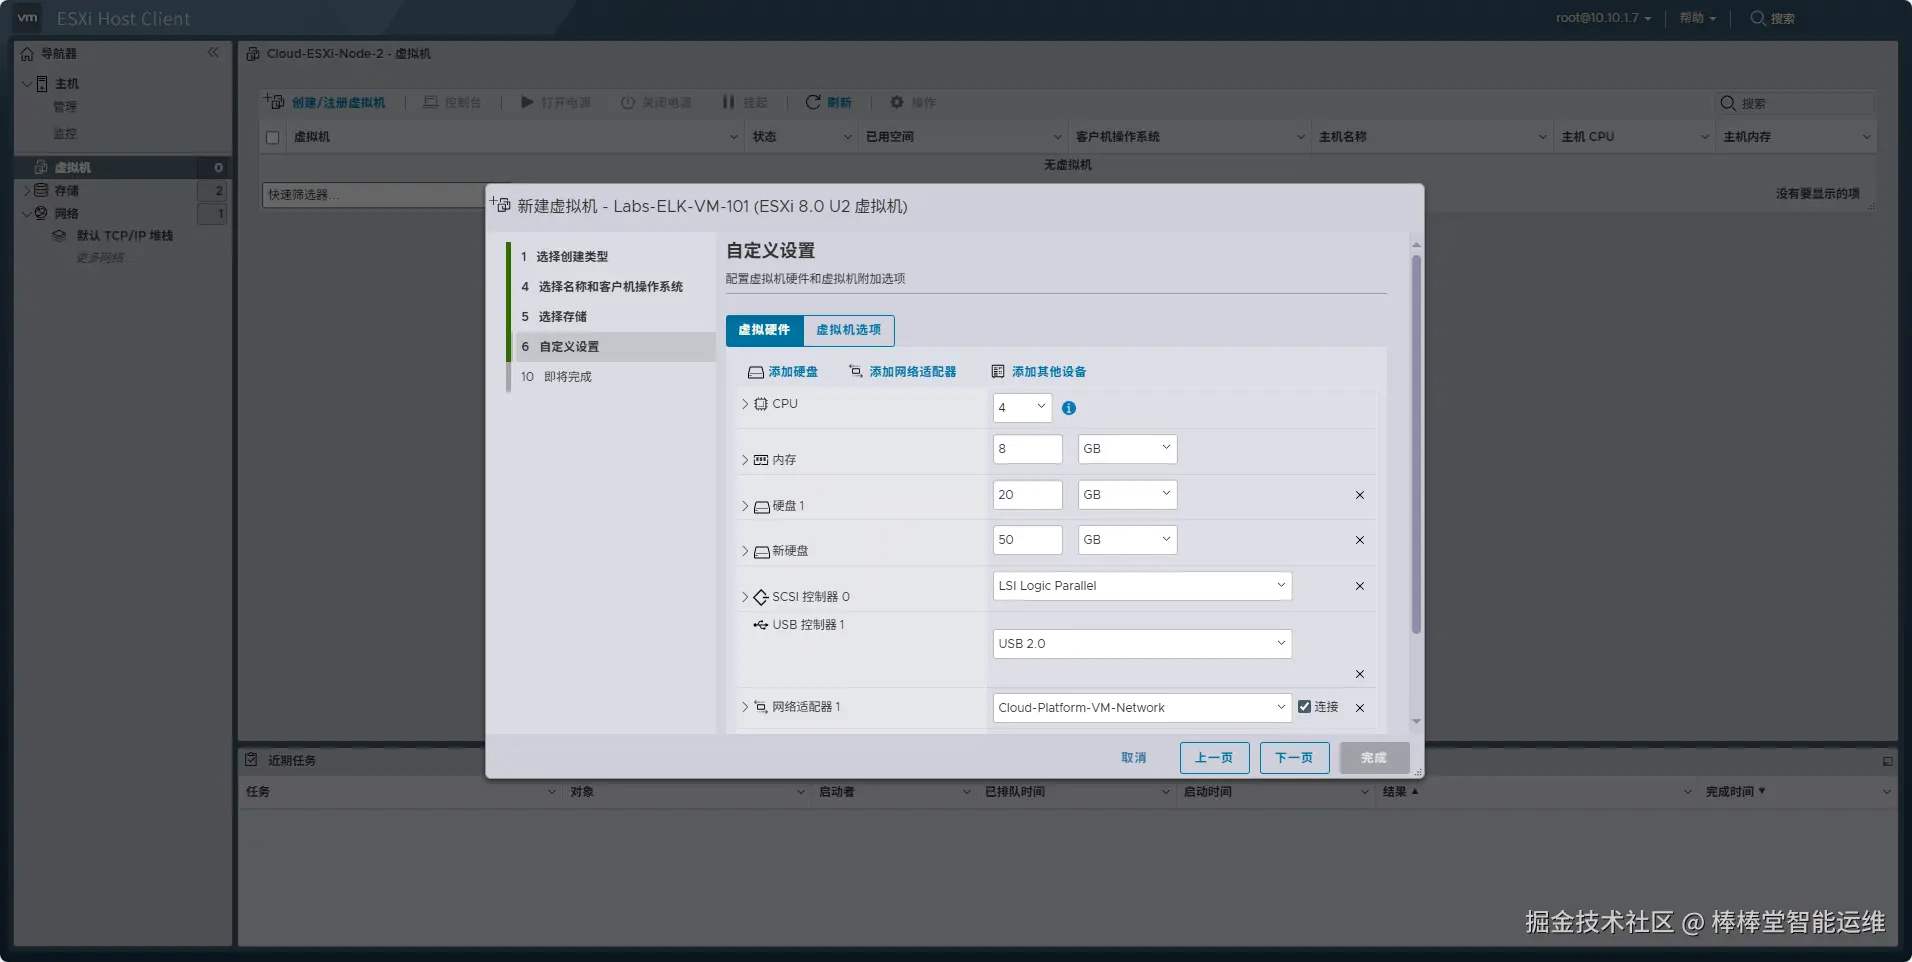1912x962 pixels.
Task: Switch to the 虚拟机选项 tab
Action: pyautogui.click(x=849, y=330)
